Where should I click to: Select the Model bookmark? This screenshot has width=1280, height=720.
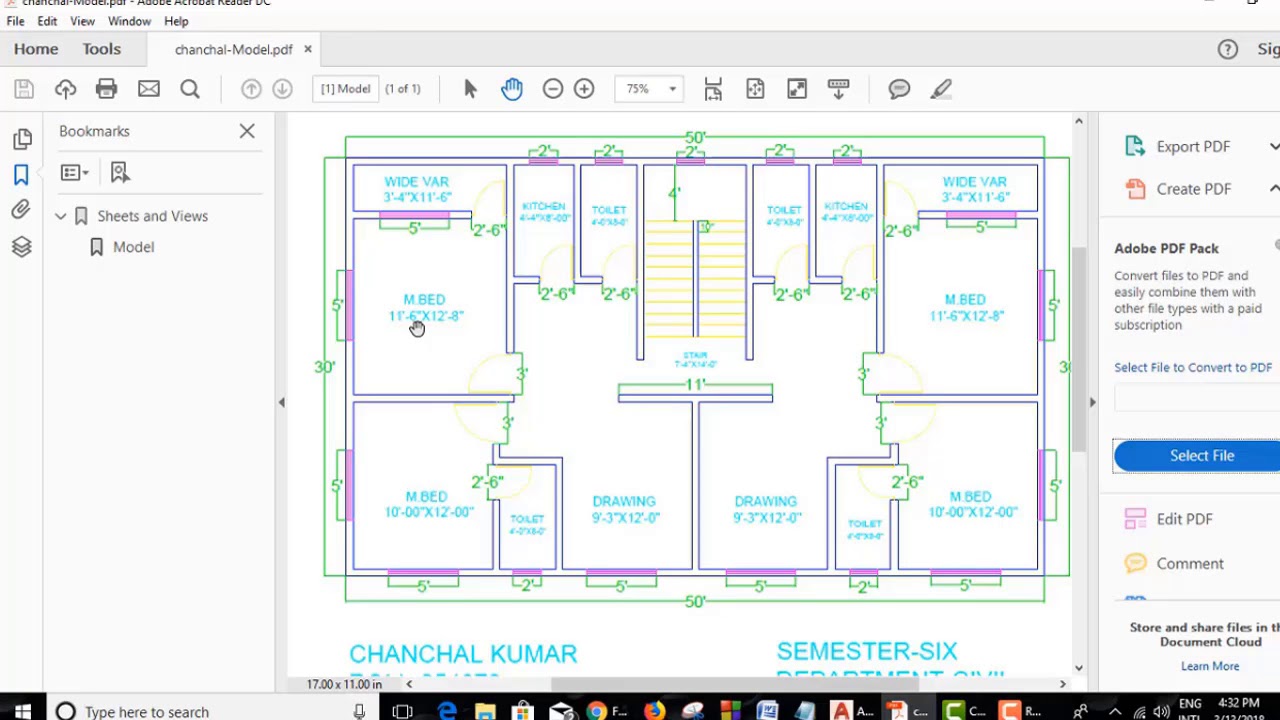click(133, 247)
